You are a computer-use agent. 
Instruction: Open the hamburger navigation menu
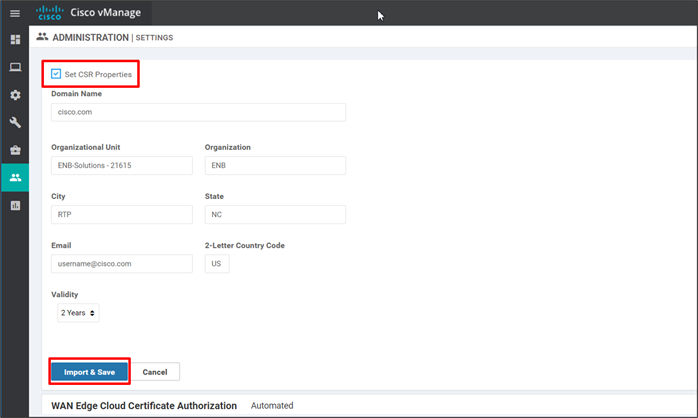click(15, 13)
